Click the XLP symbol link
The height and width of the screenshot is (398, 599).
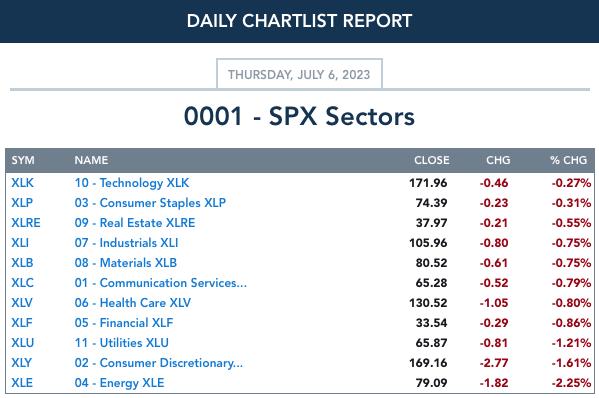pos(22,203)
